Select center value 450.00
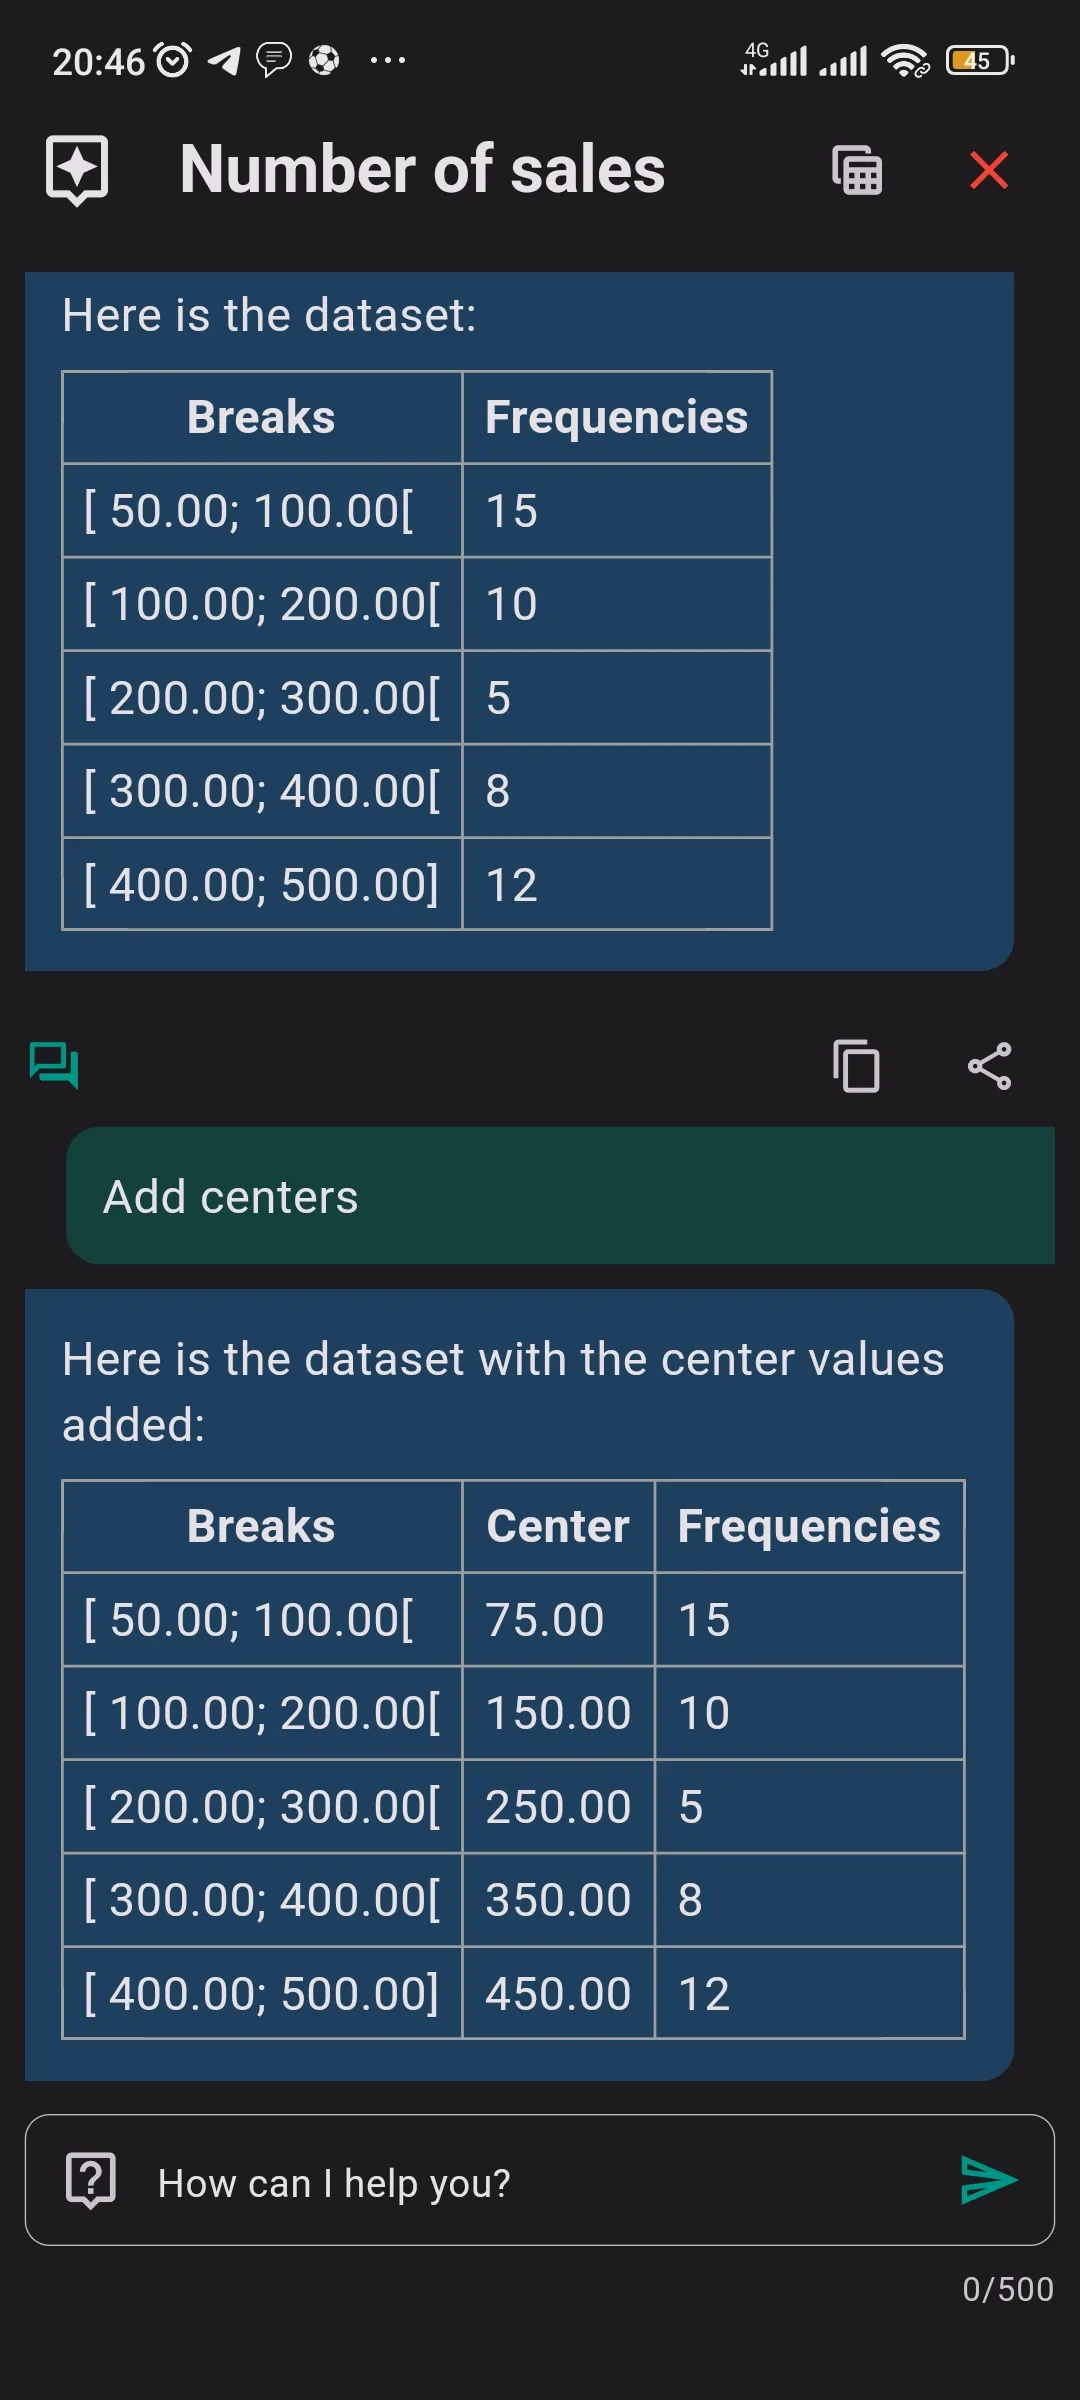The height and width of the screenshot is (2400, 1080). (x=558, y=1993)
